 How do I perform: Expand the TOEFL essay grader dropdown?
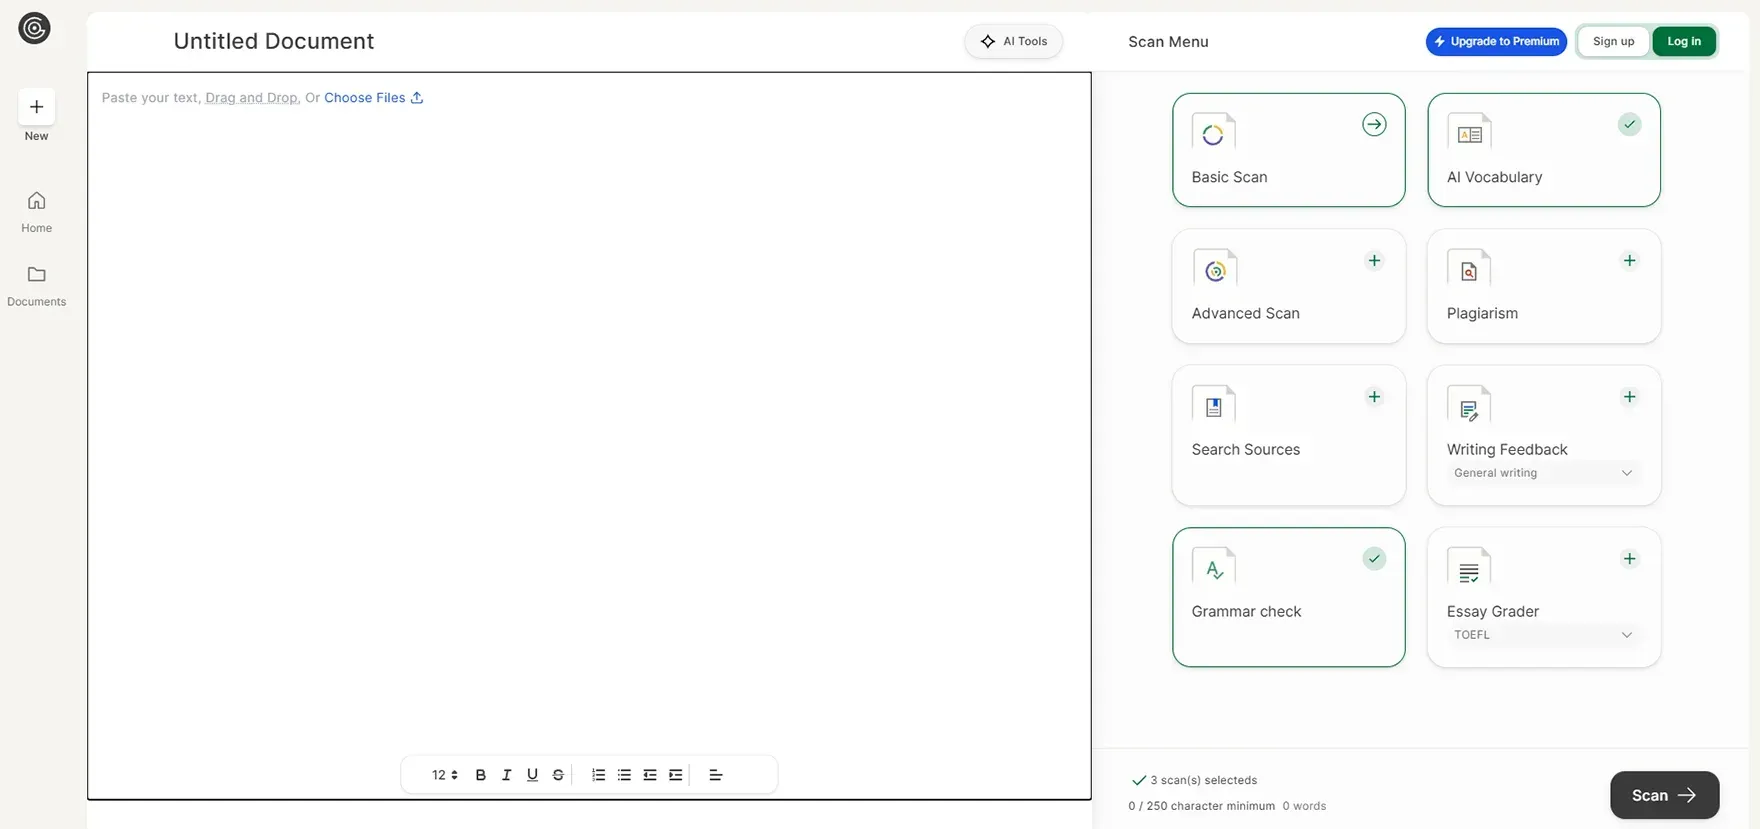(x=1543, y=635)
